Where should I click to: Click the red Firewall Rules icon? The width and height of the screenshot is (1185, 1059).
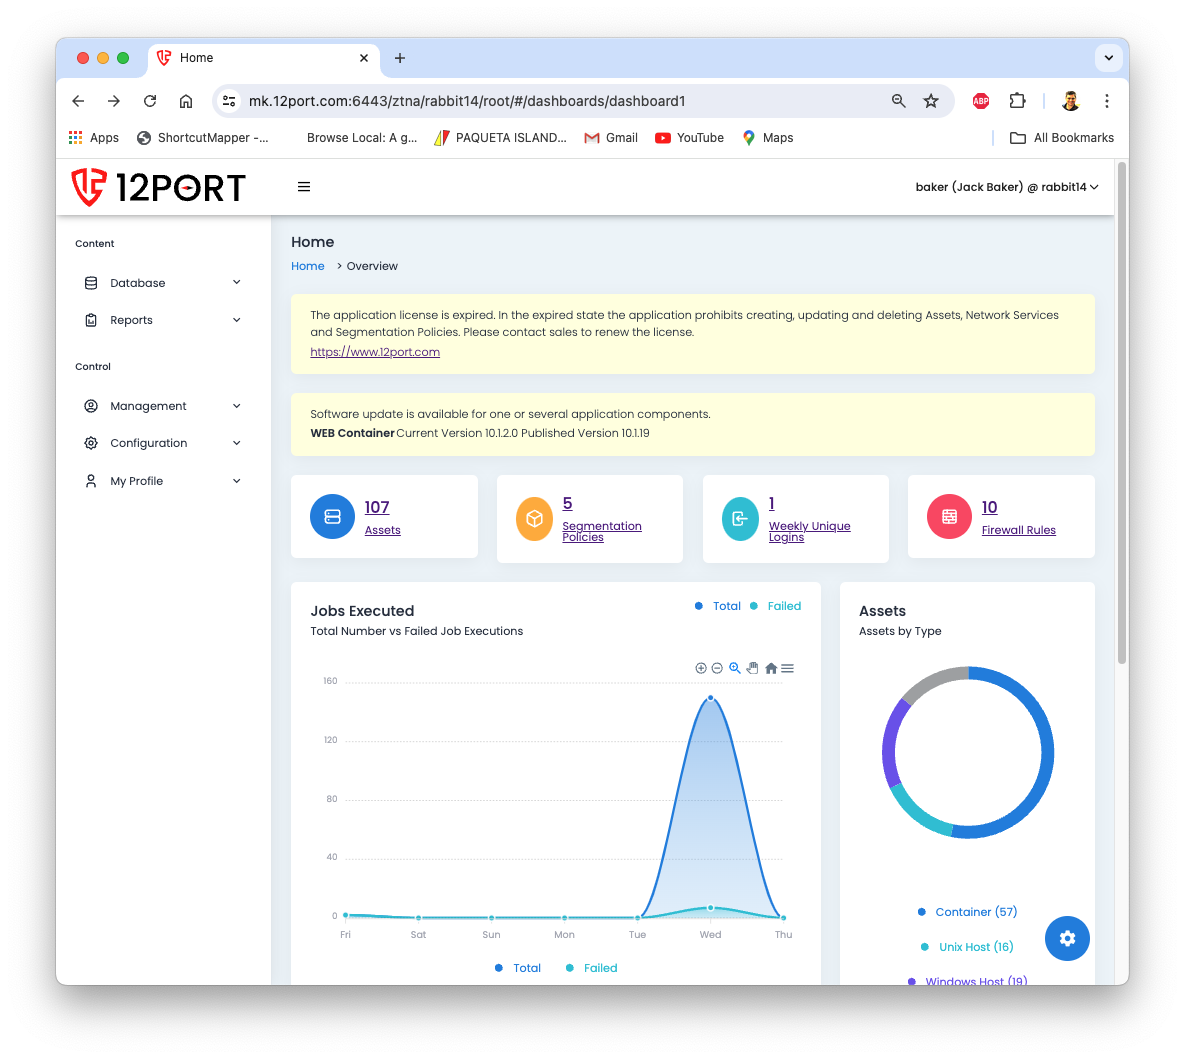(x=949, y=517)
